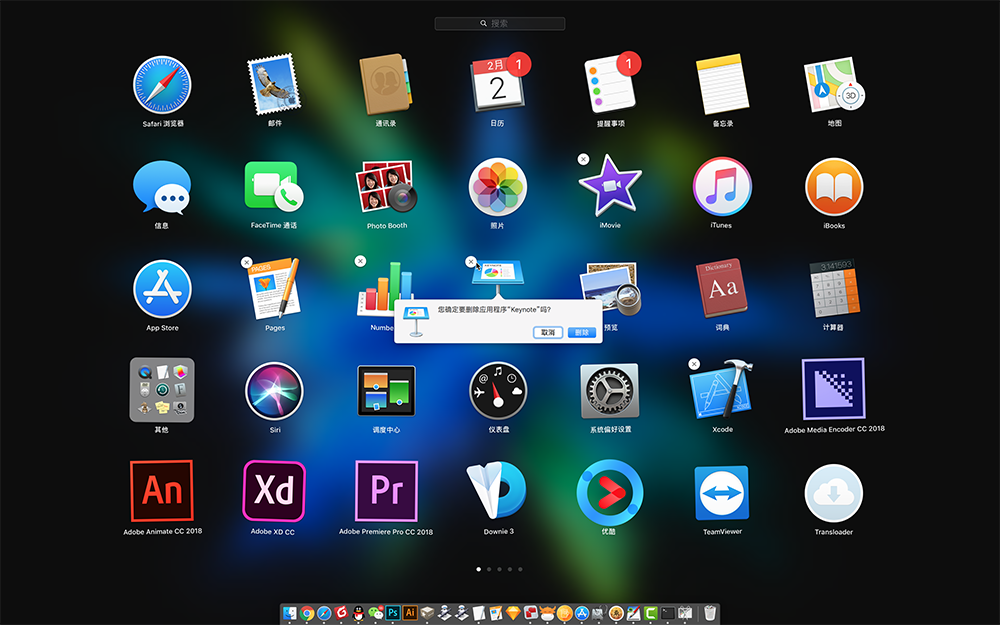Open Sketch diamond icon in Dock
This screenshot has width=1000, height=625.
[513, 613]
